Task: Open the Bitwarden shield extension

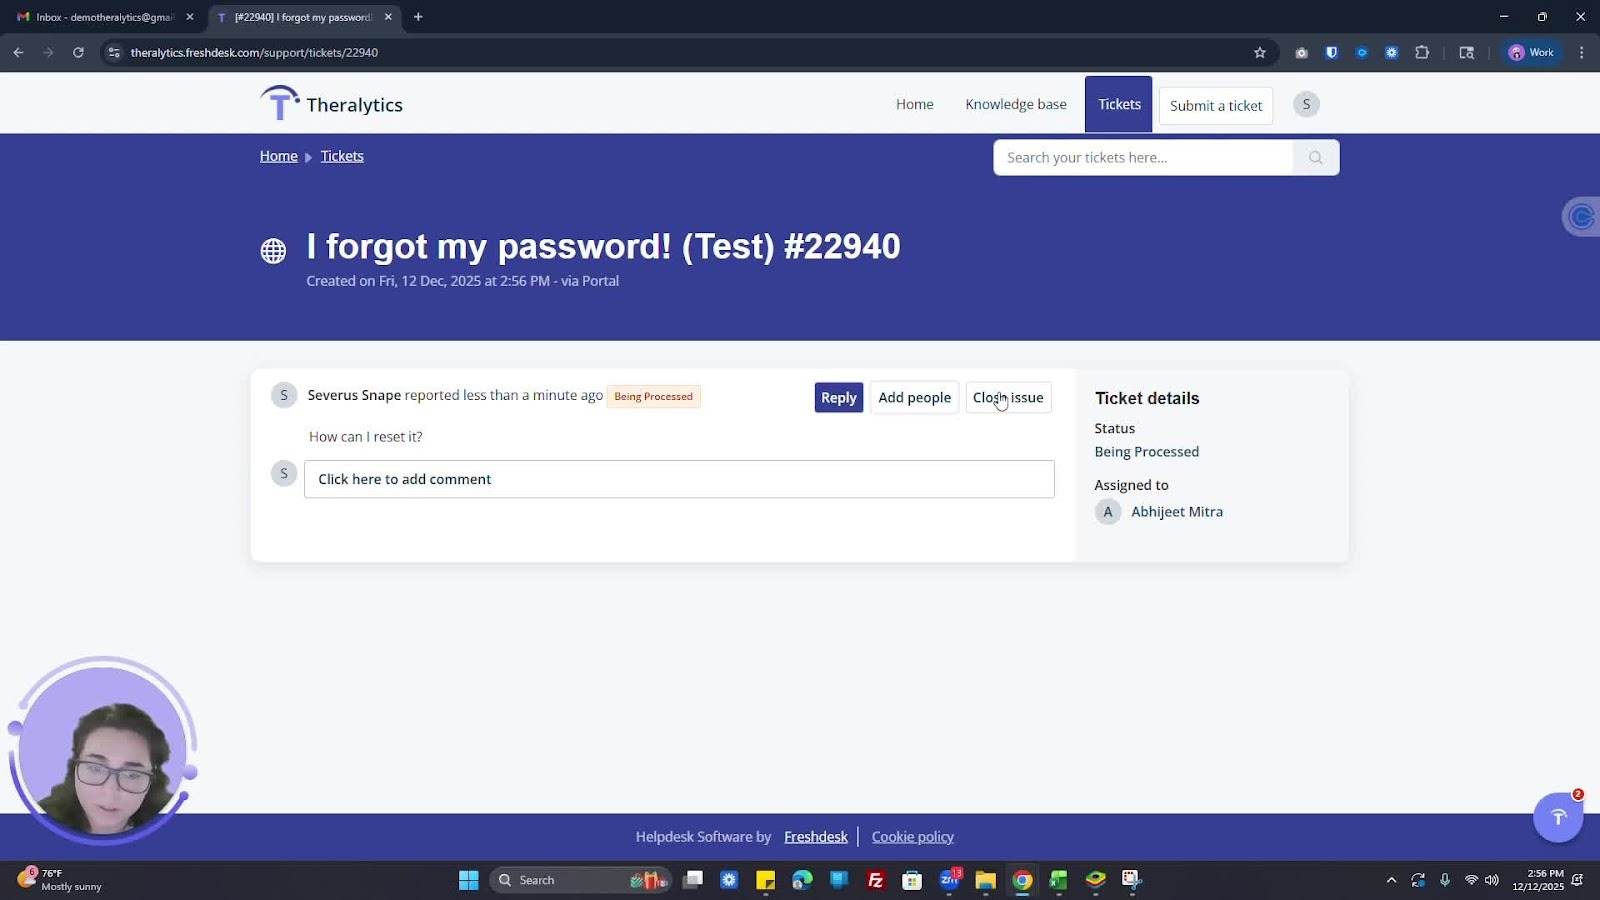Action: [x=1331, y=53]
